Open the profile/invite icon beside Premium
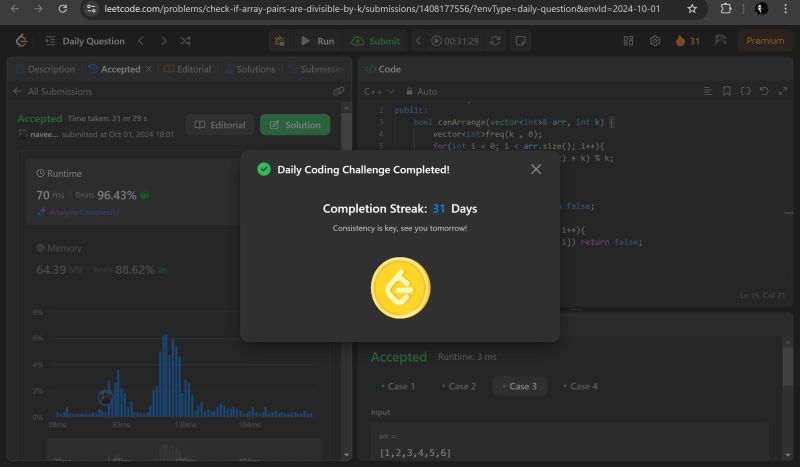The height and width of the screenshot is (467, 800). pyautogui.click(x=720, y=40)
